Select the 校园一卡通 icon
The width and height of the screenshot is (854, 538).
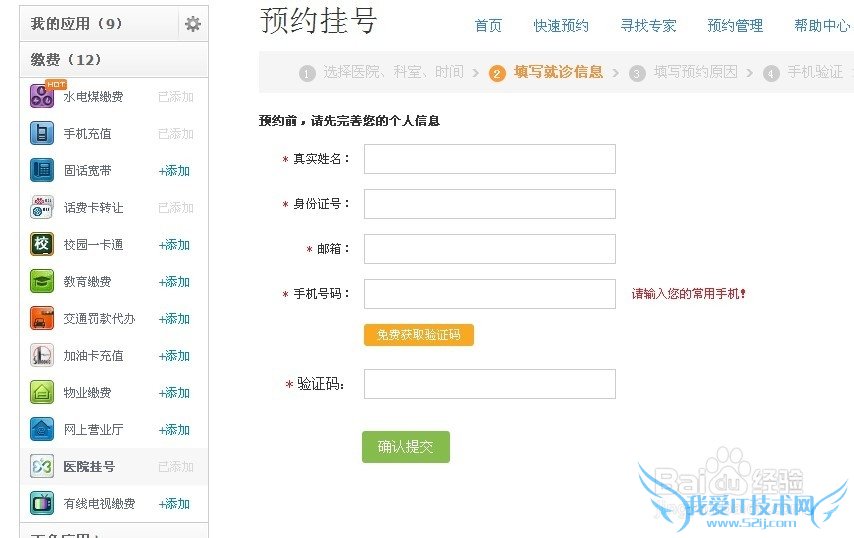coord(42,244)
